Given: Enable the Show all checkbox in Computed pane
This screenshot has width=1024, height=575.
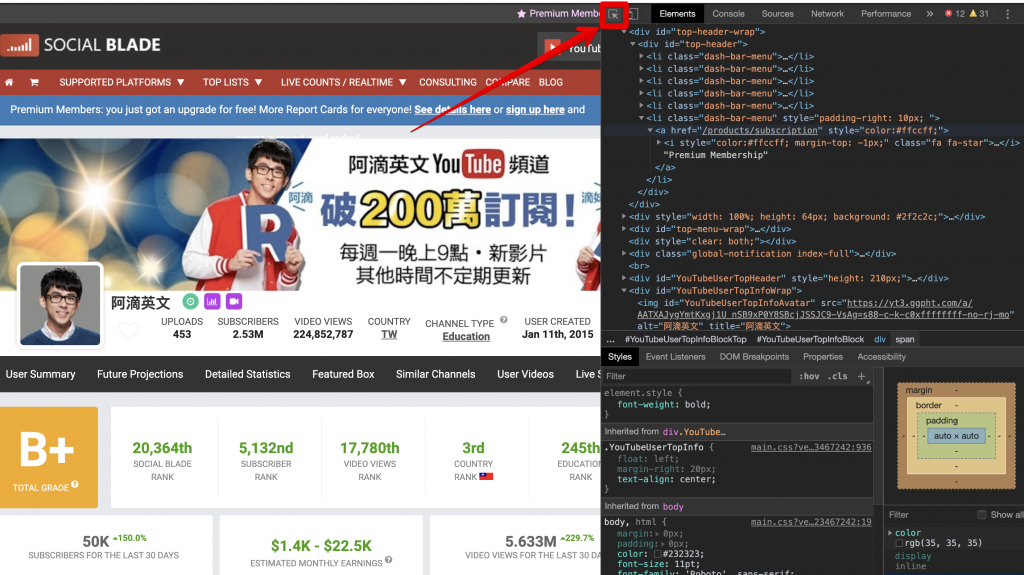Looking at the screenshot, I should [982, 515].
